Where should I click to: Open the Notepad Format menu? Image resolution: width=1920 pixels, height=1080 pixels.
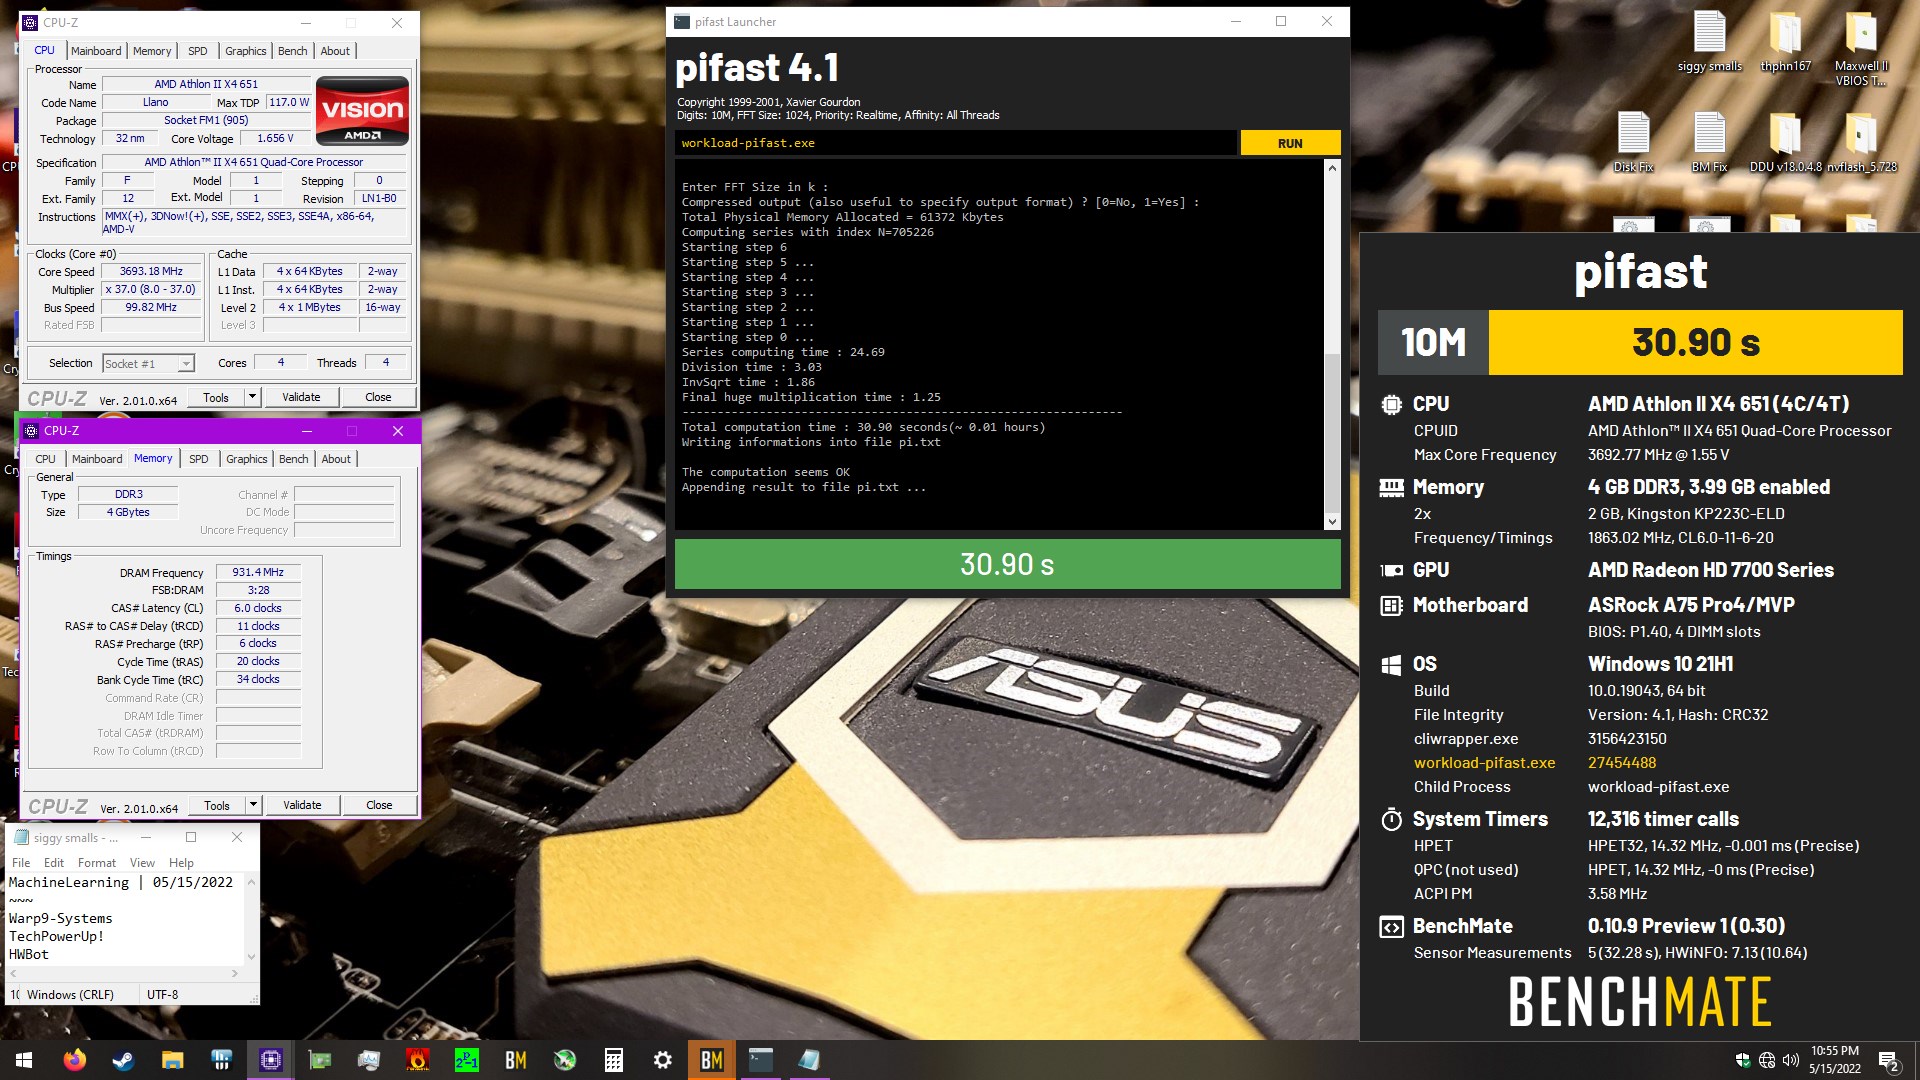[97, 863]
